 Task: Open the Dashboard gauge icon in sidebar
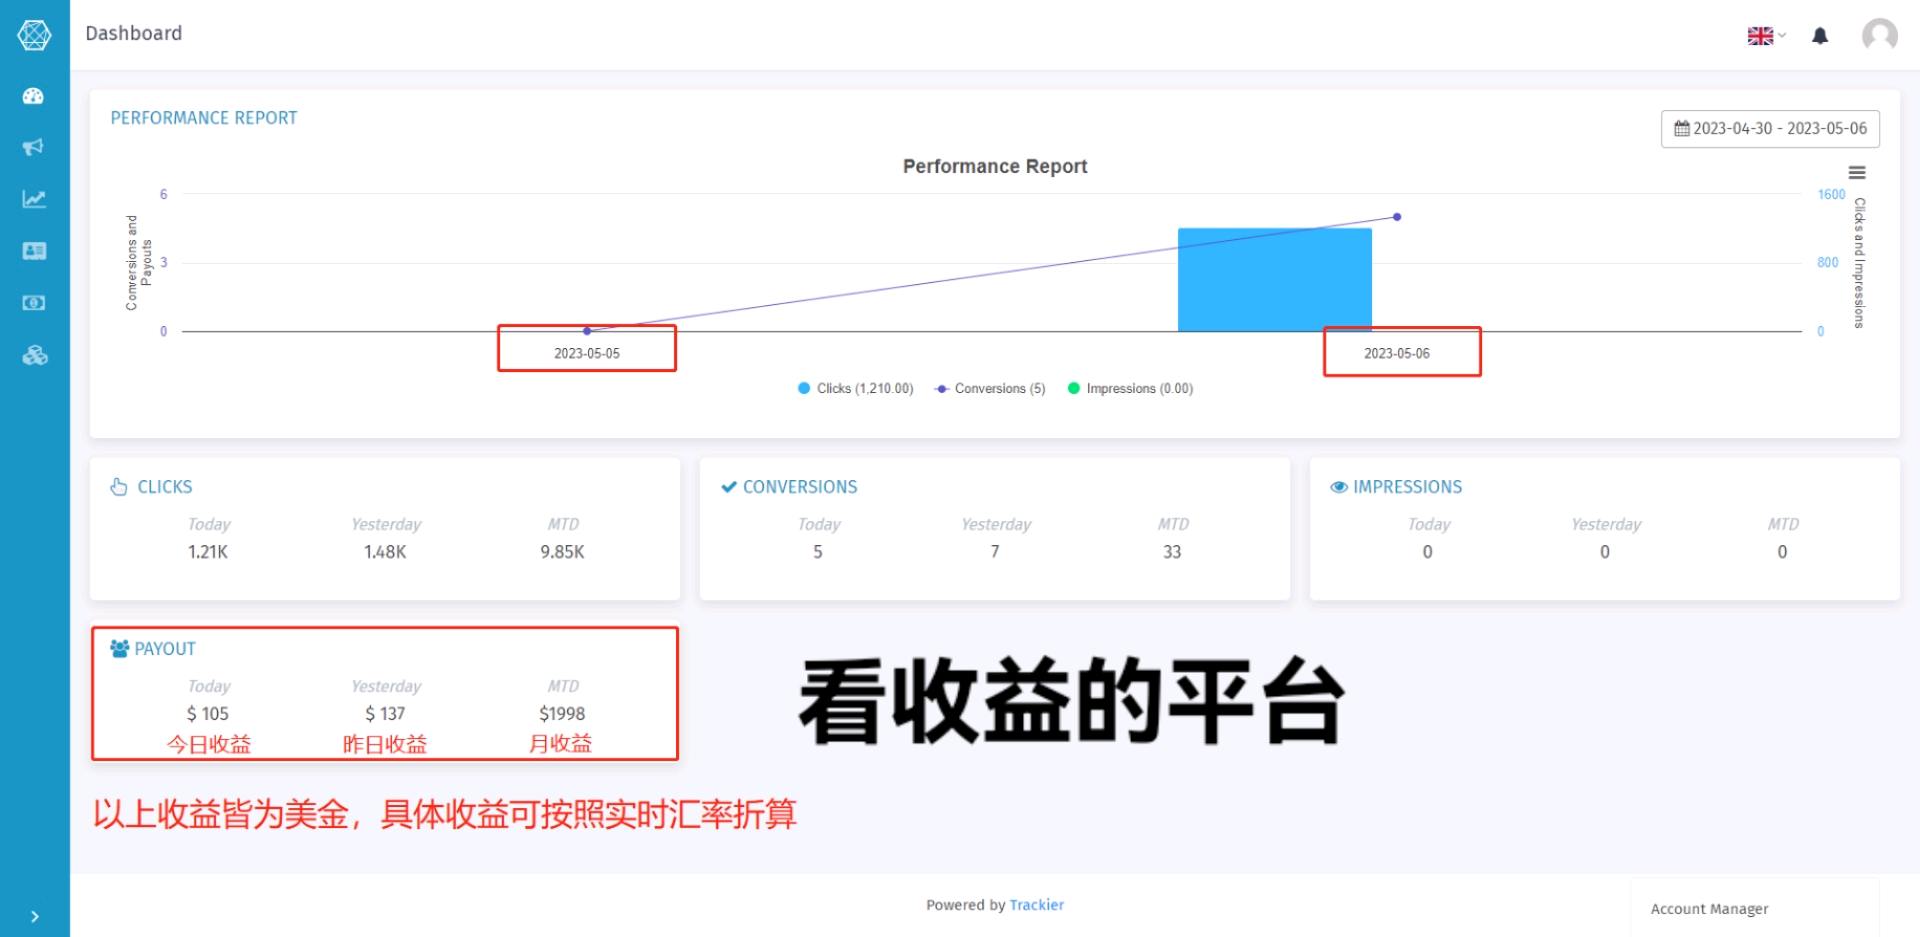pos(33,96)
